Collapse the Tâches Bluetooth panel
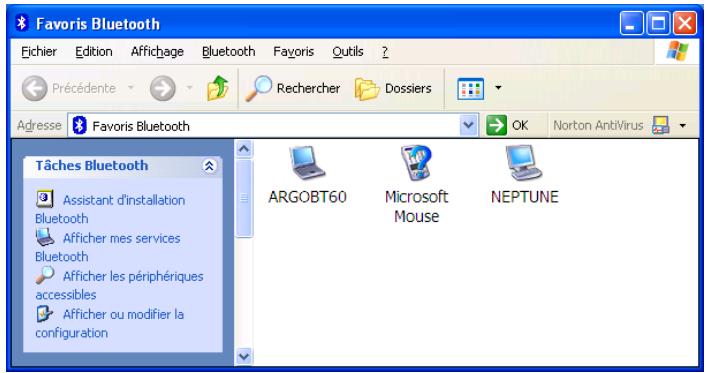707x373 pixels. [209, 166]
